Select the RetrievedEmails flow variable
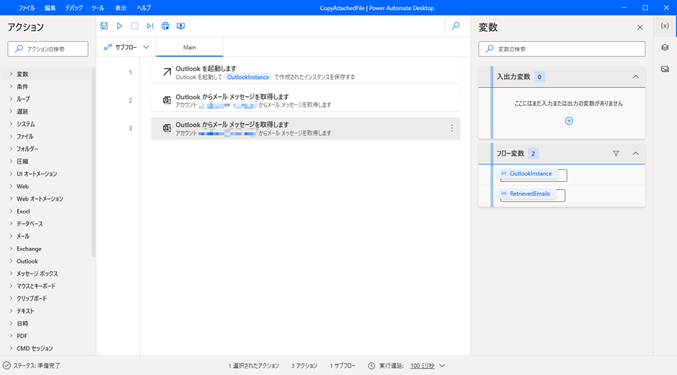Screen dimensions: 677x375 pos(530,194)
